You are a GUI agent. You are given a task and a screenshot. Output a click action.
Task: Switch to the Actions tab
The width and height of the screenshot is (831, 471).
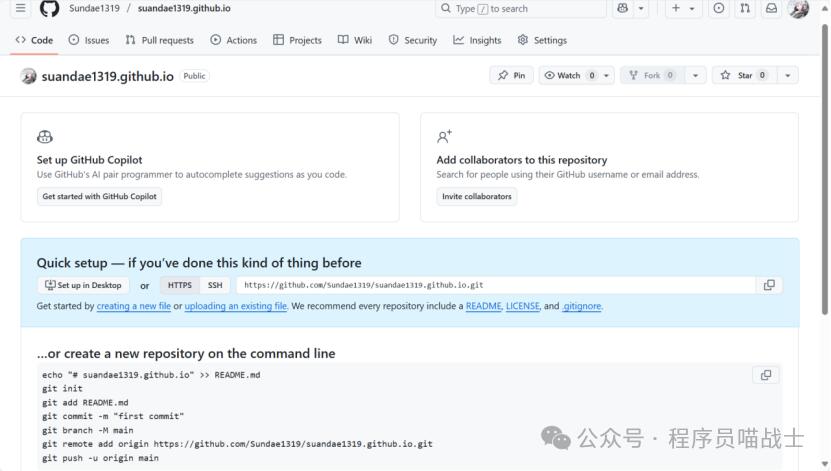pyautogui.click(x=233, y=40)
